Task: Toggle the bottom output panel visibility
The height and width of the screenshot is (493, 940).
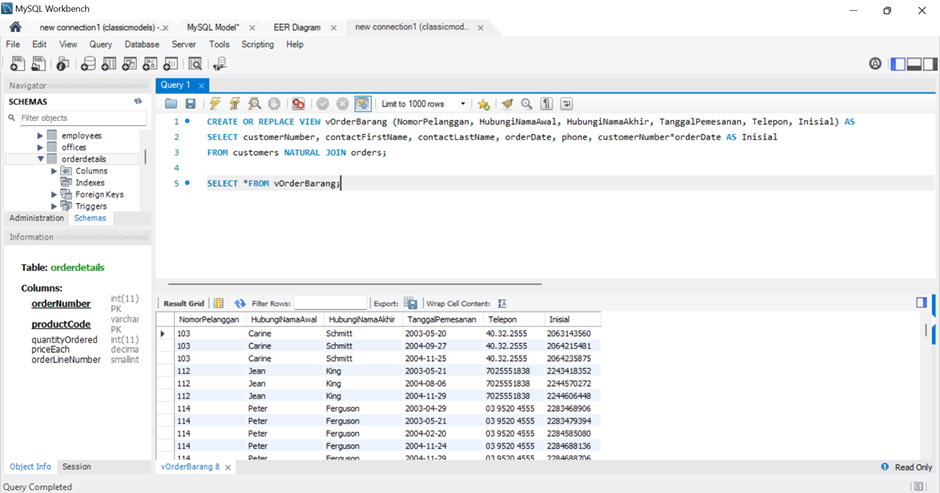Action: point(914,64)
